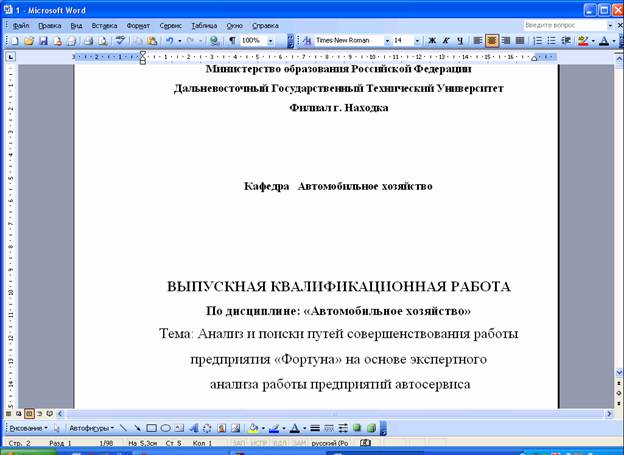Open the Правка menu
This screenshot has height=455, width=624.
[x=50, y=25]
